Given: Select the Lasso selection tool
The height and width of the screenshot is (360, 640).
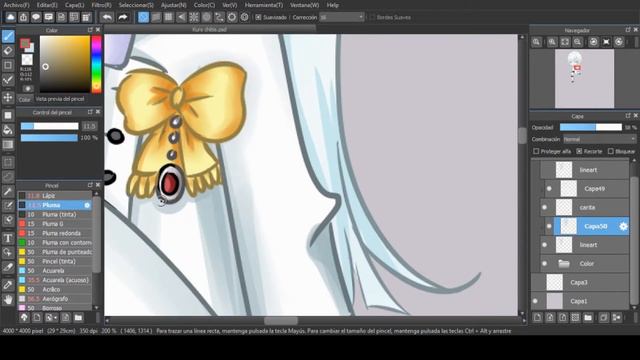Looking at the screenshot, I should click(x=8, y=177).
